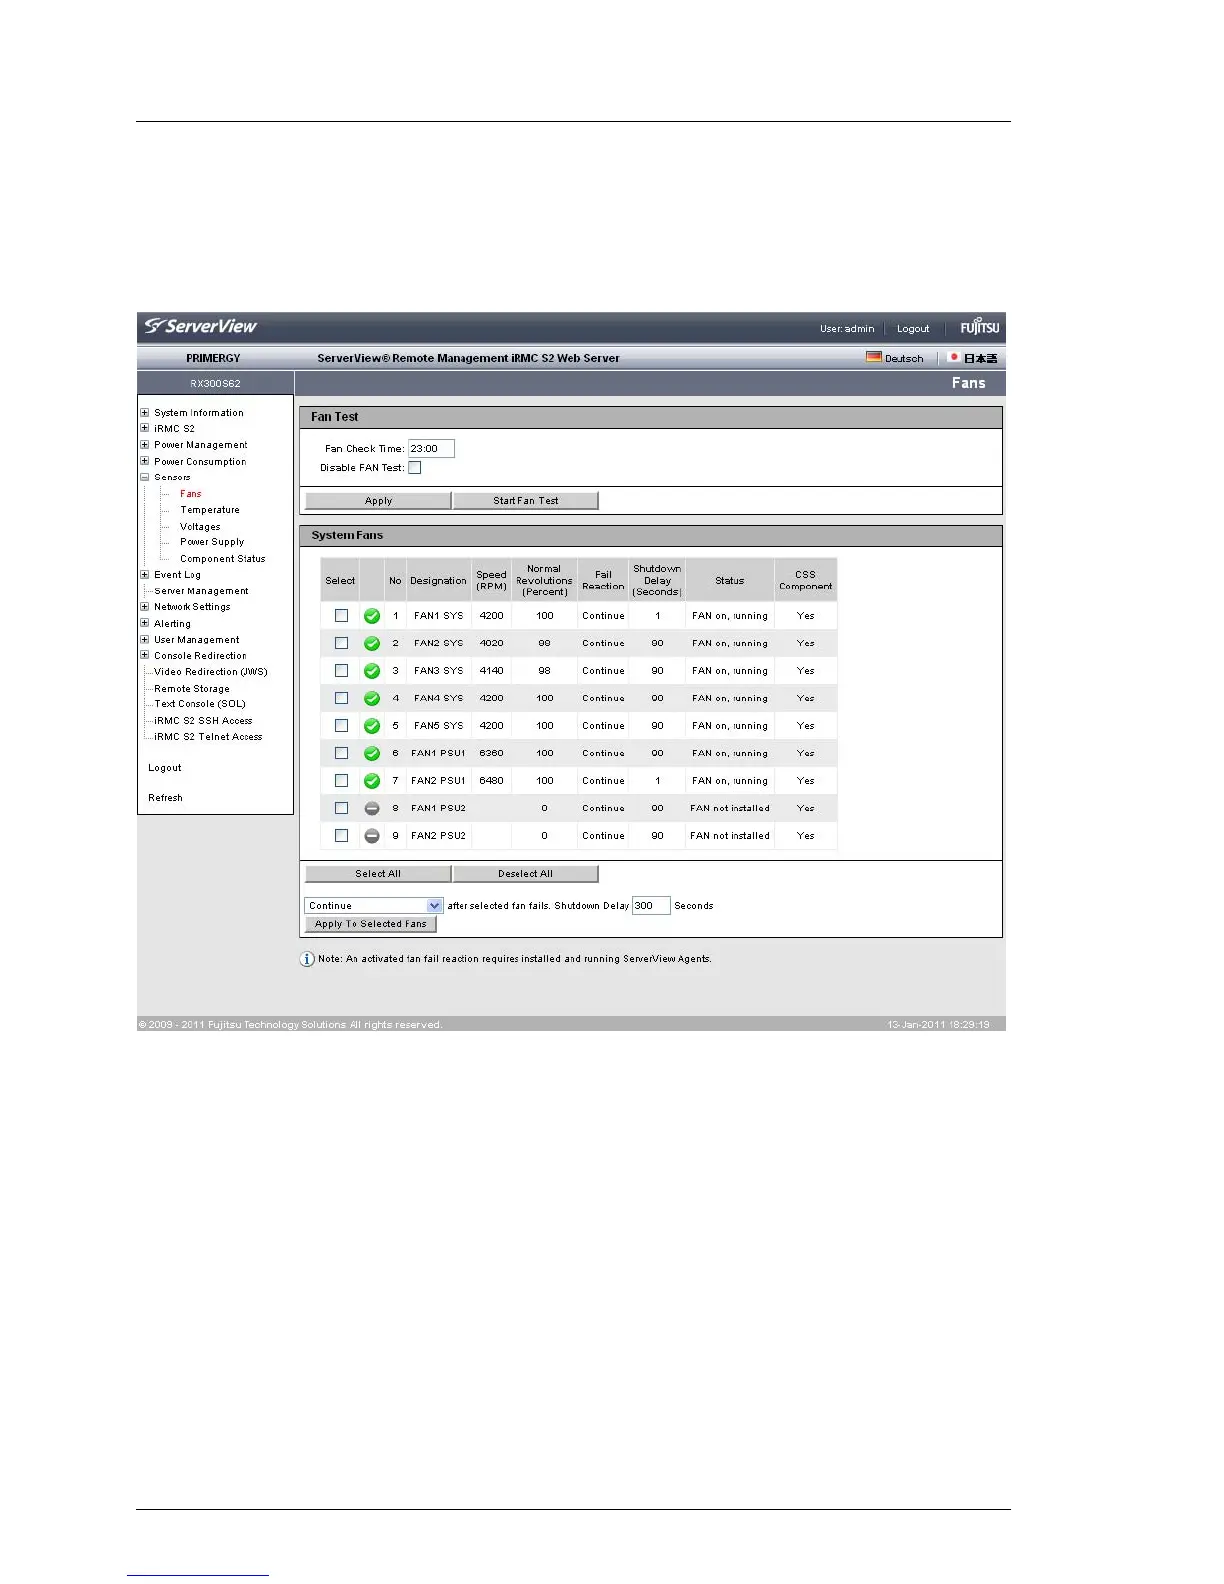
Task: Expand the Alerting tree node
Action: pos(145,623)
